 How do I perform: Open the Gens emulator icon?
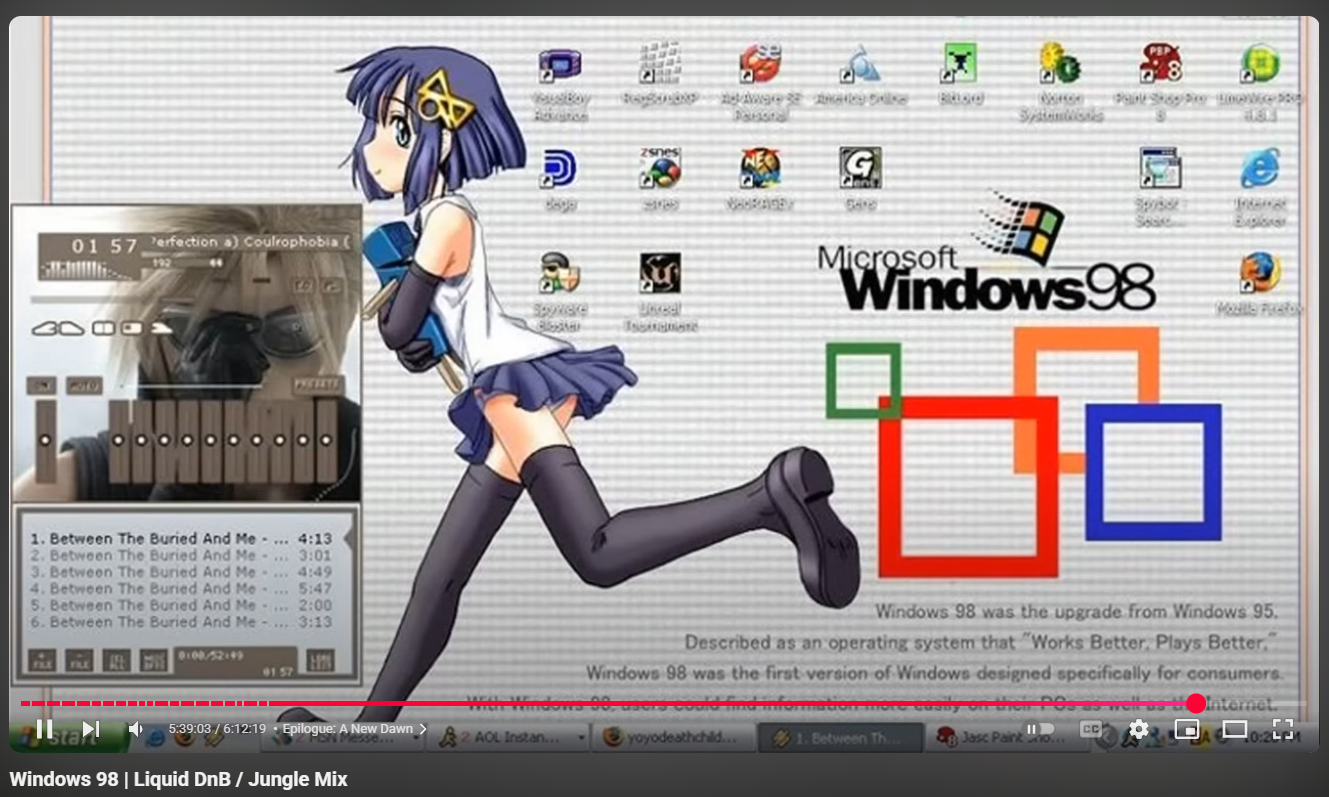click(x=860, y=178)
